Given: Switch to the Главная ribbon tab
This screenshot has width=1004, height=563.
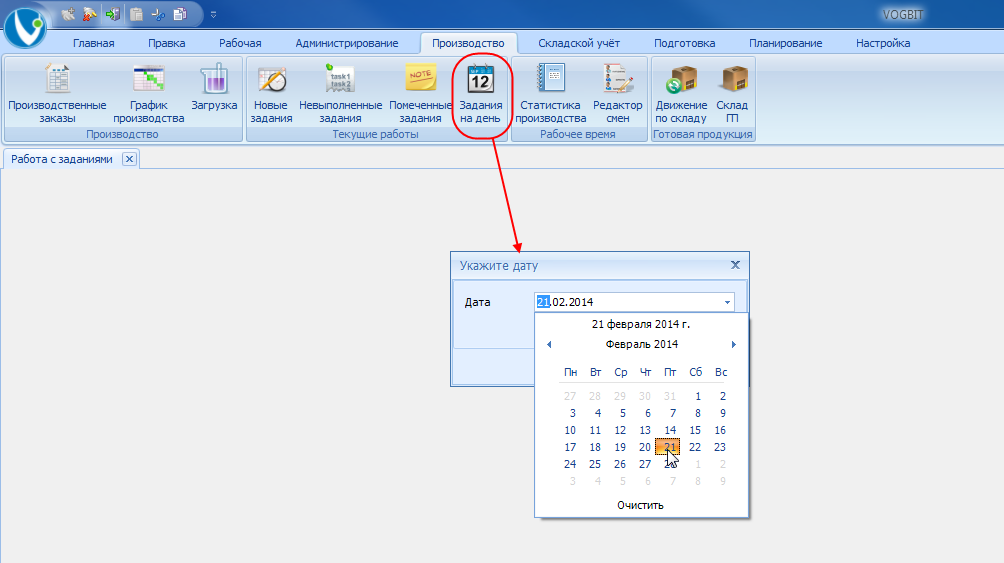Looking at the screenshot, I should click(x=93, y=43).
